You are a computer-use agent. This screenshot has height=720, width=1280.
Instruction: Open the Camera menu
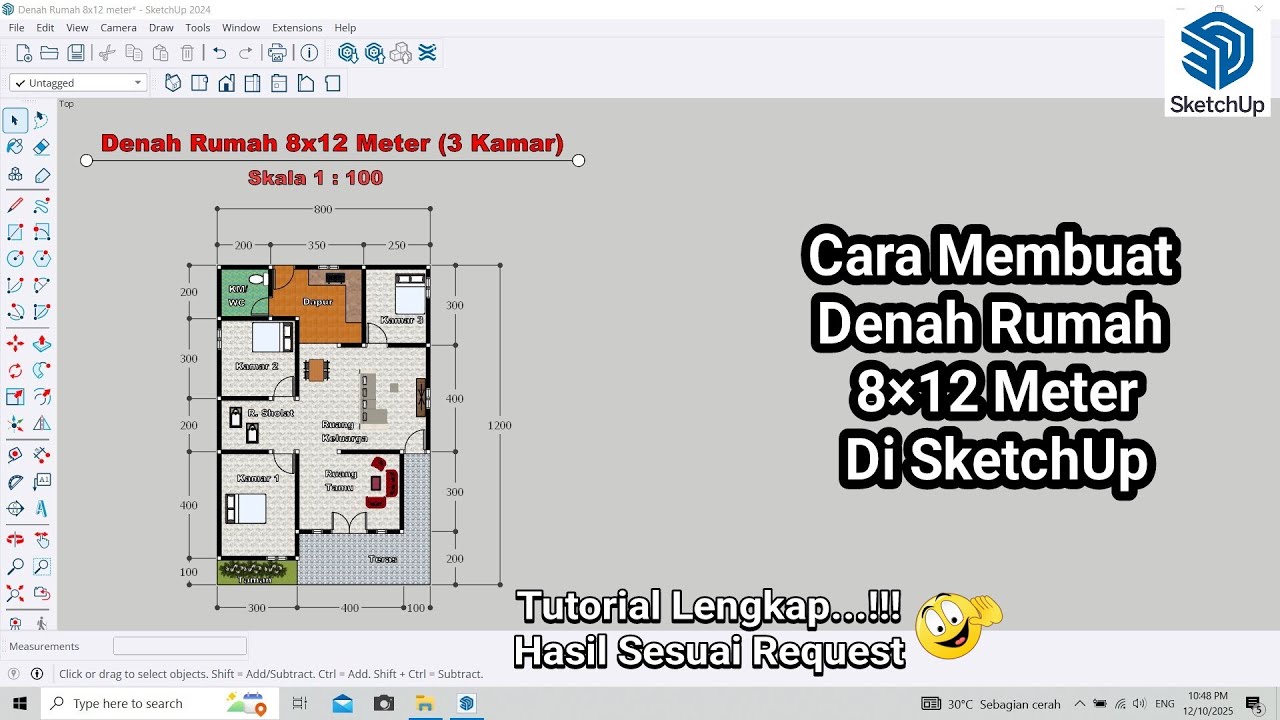click(x=118, y=28)
